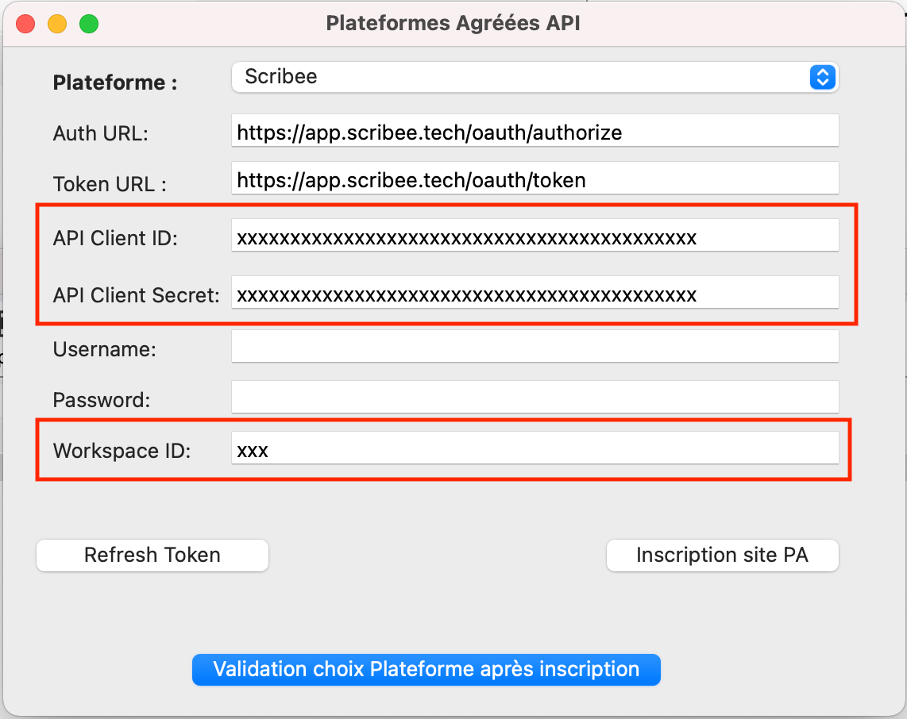Click into the Auth URL field
908x720 pixels.
(x=535, y=130)
